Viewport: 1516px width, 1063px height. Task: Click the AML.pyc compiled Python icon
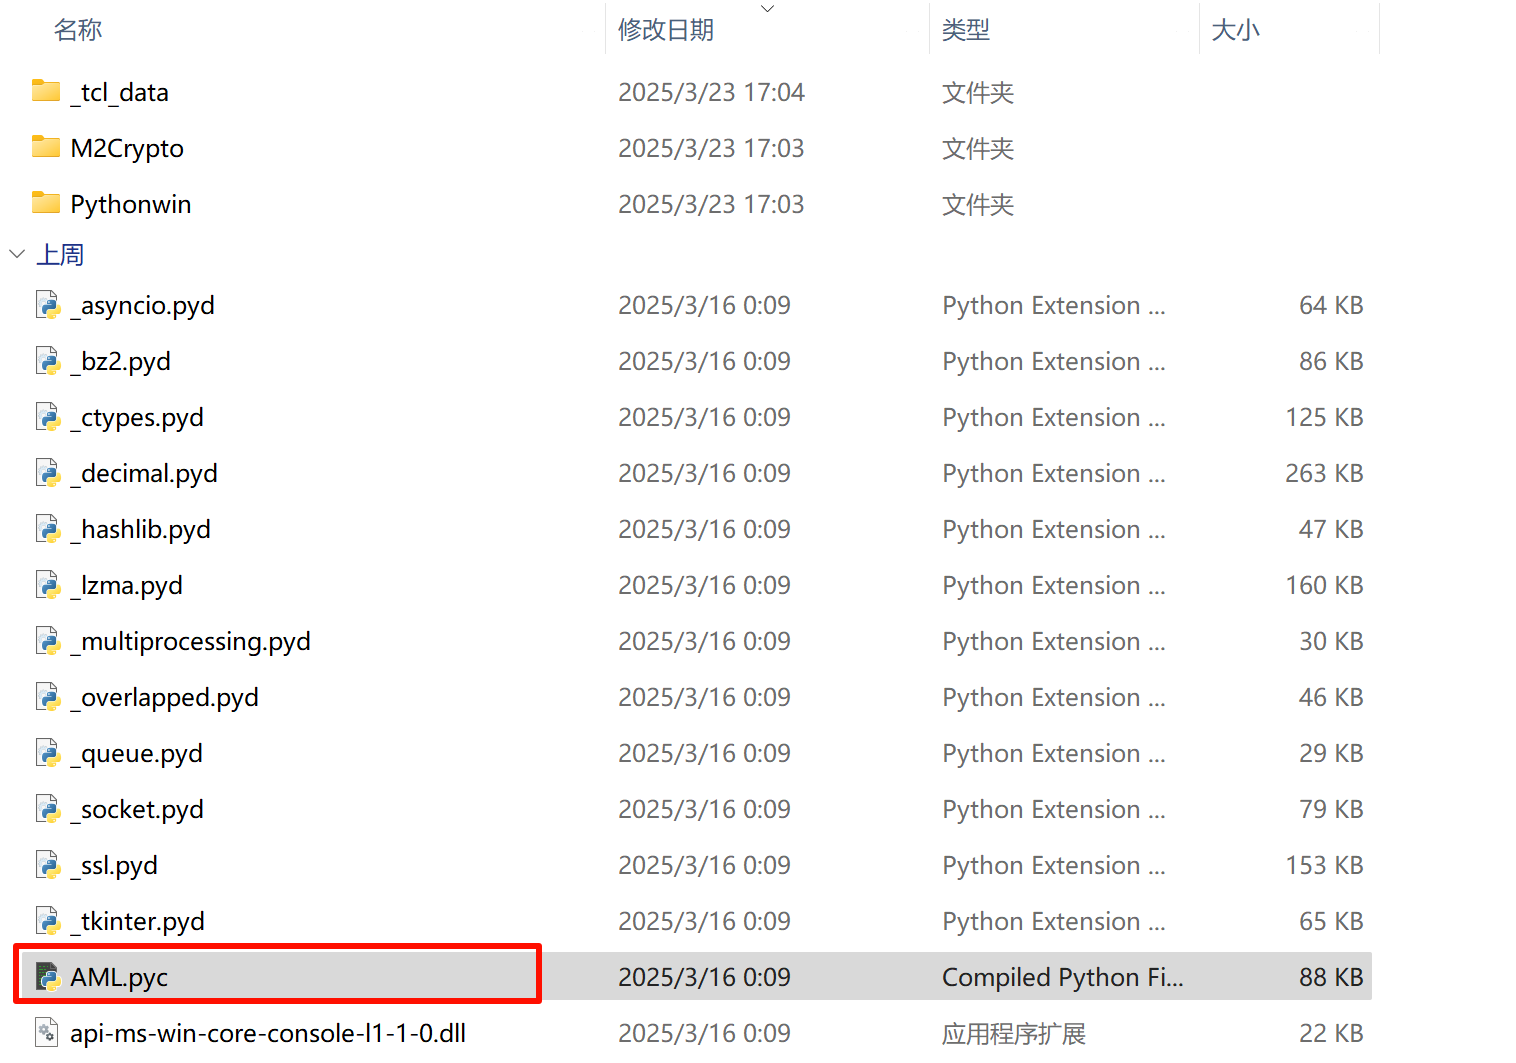tap(48, 977)
